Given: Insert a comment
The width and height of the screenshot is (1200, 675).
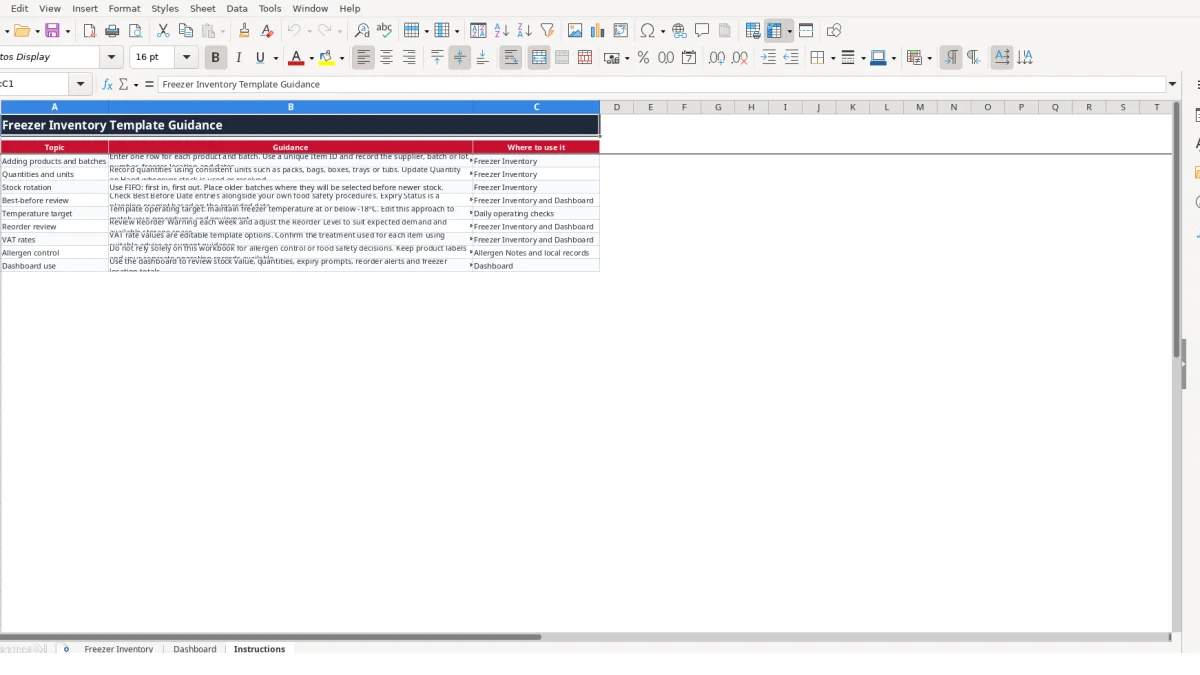Looking at the screenshot, I should click(x=702, y=31).
